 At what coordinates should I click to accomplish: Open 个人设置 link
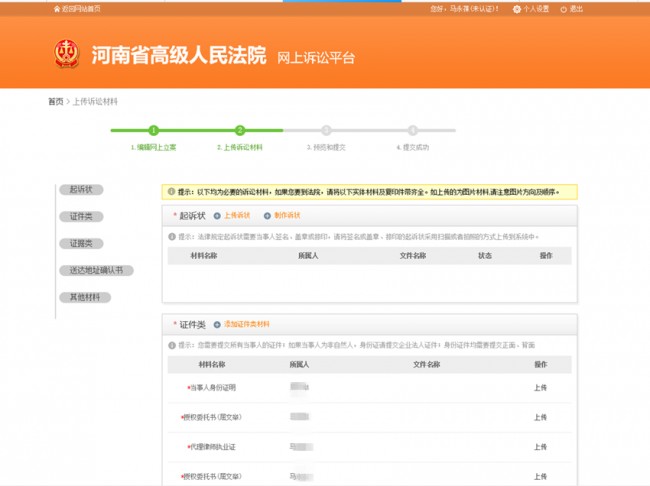coord(536,9)
